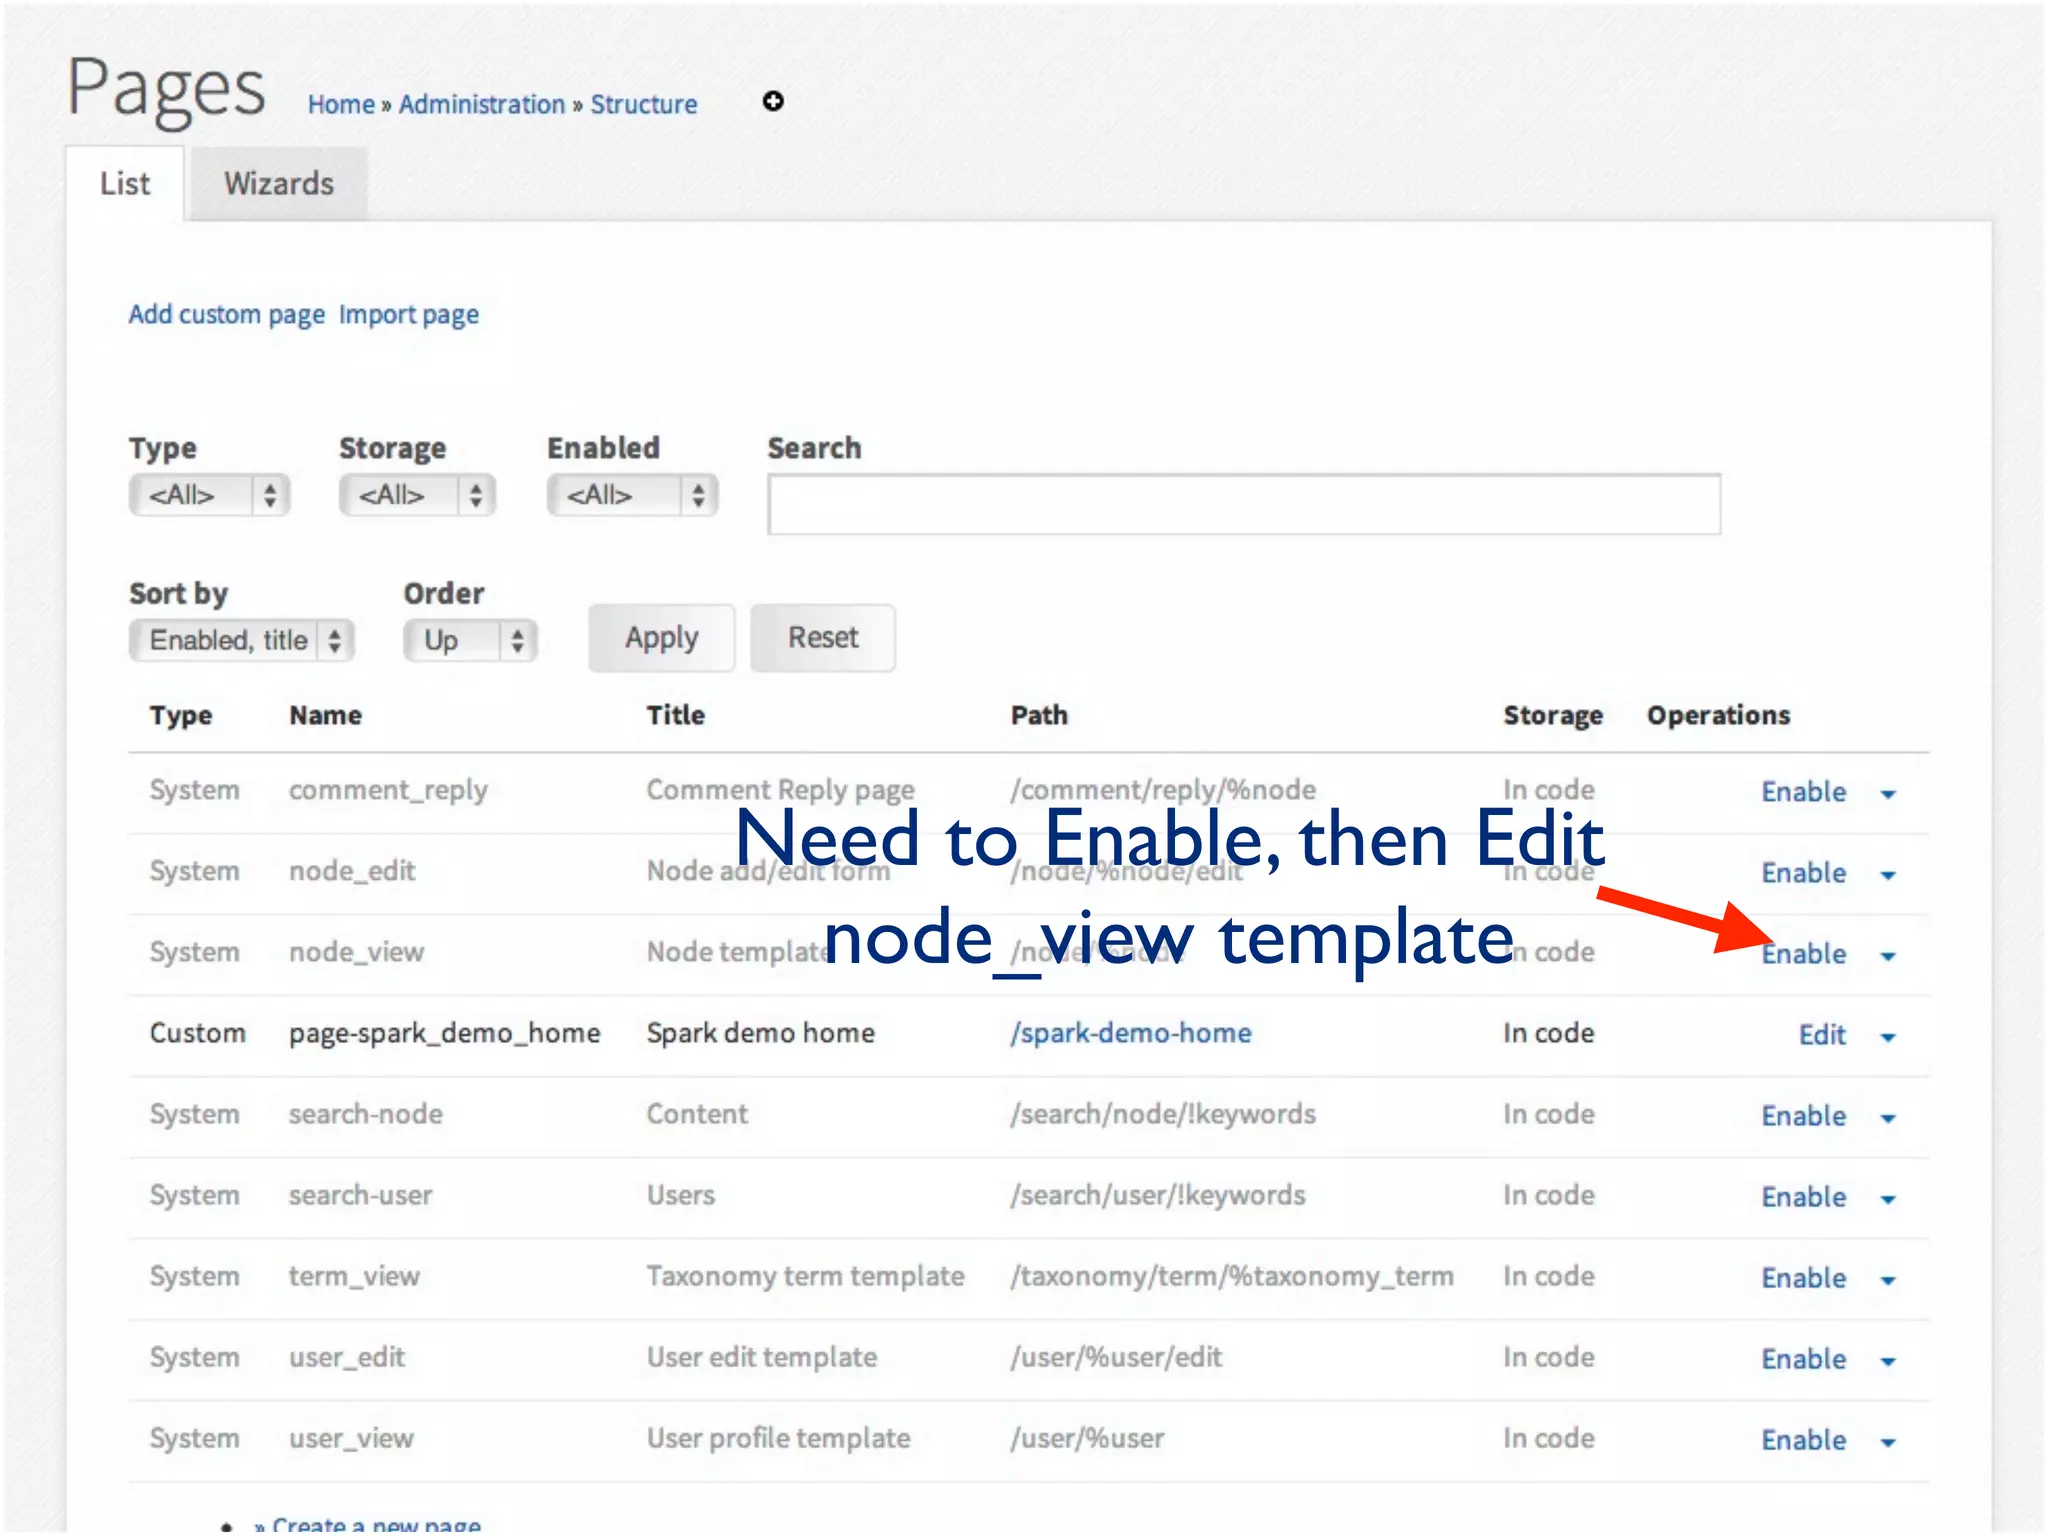
Task: Expand operations arrow for comment_reply row
Action: click(1888, 794)
